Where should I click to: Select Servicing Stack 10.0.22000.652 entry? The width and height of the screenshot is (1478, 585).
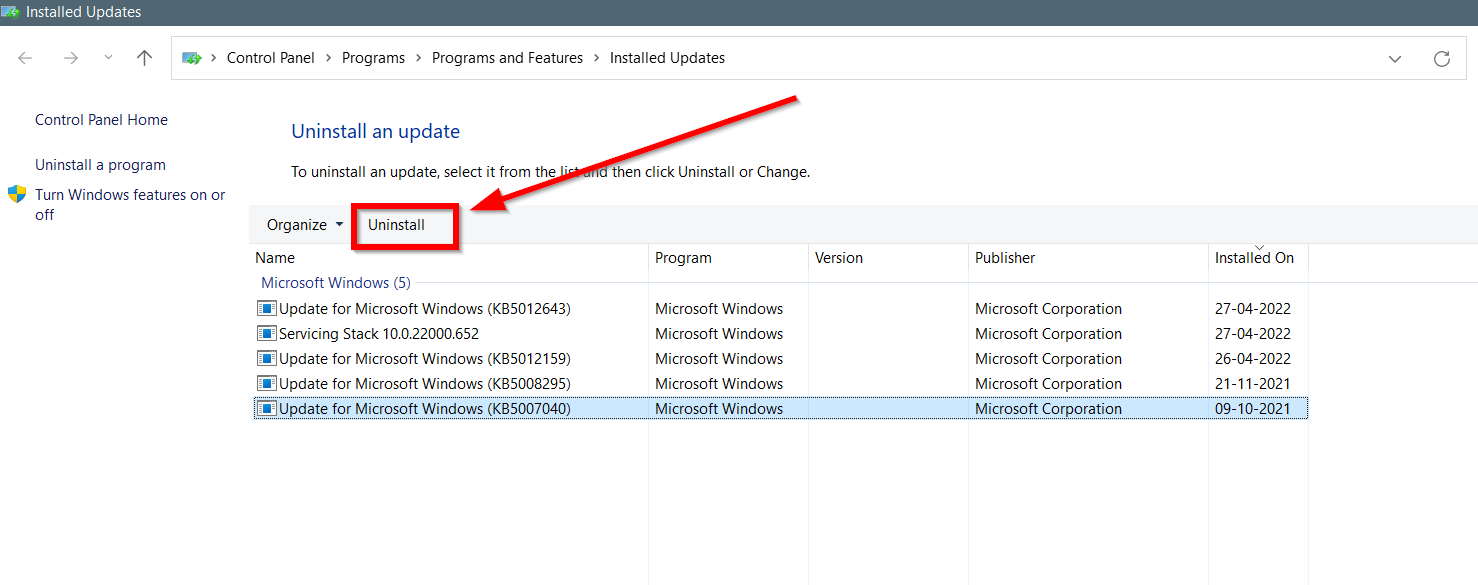tap(780, 334)
